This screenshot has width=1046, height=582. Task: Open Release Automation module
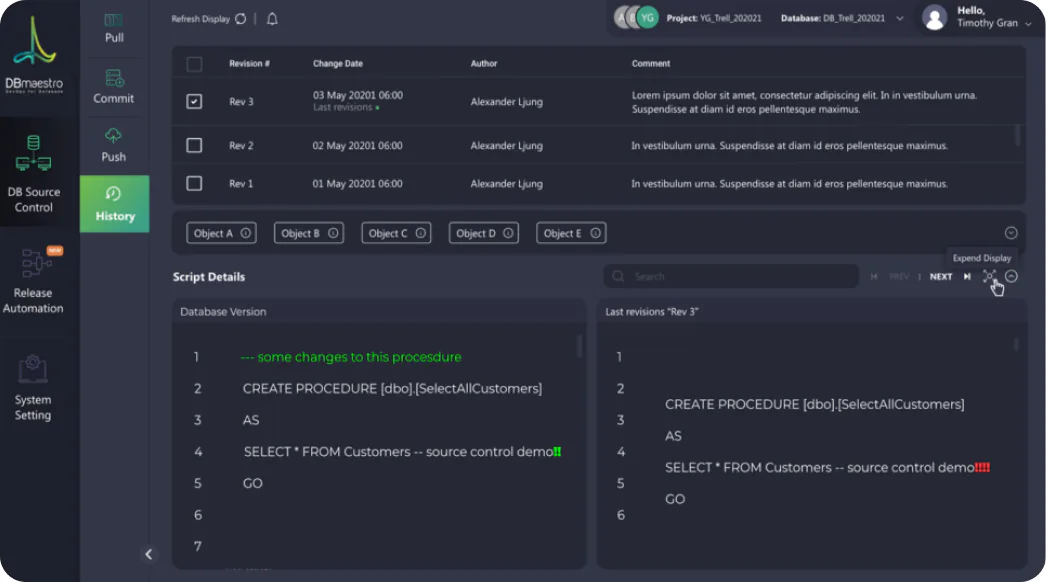[x=33, y=280]
